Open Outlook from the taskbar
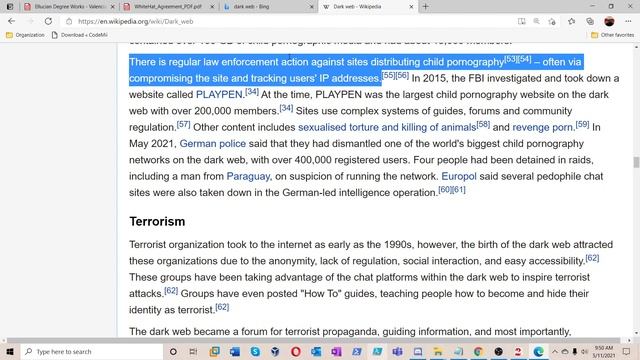640x360 pixels. (316, 351)
